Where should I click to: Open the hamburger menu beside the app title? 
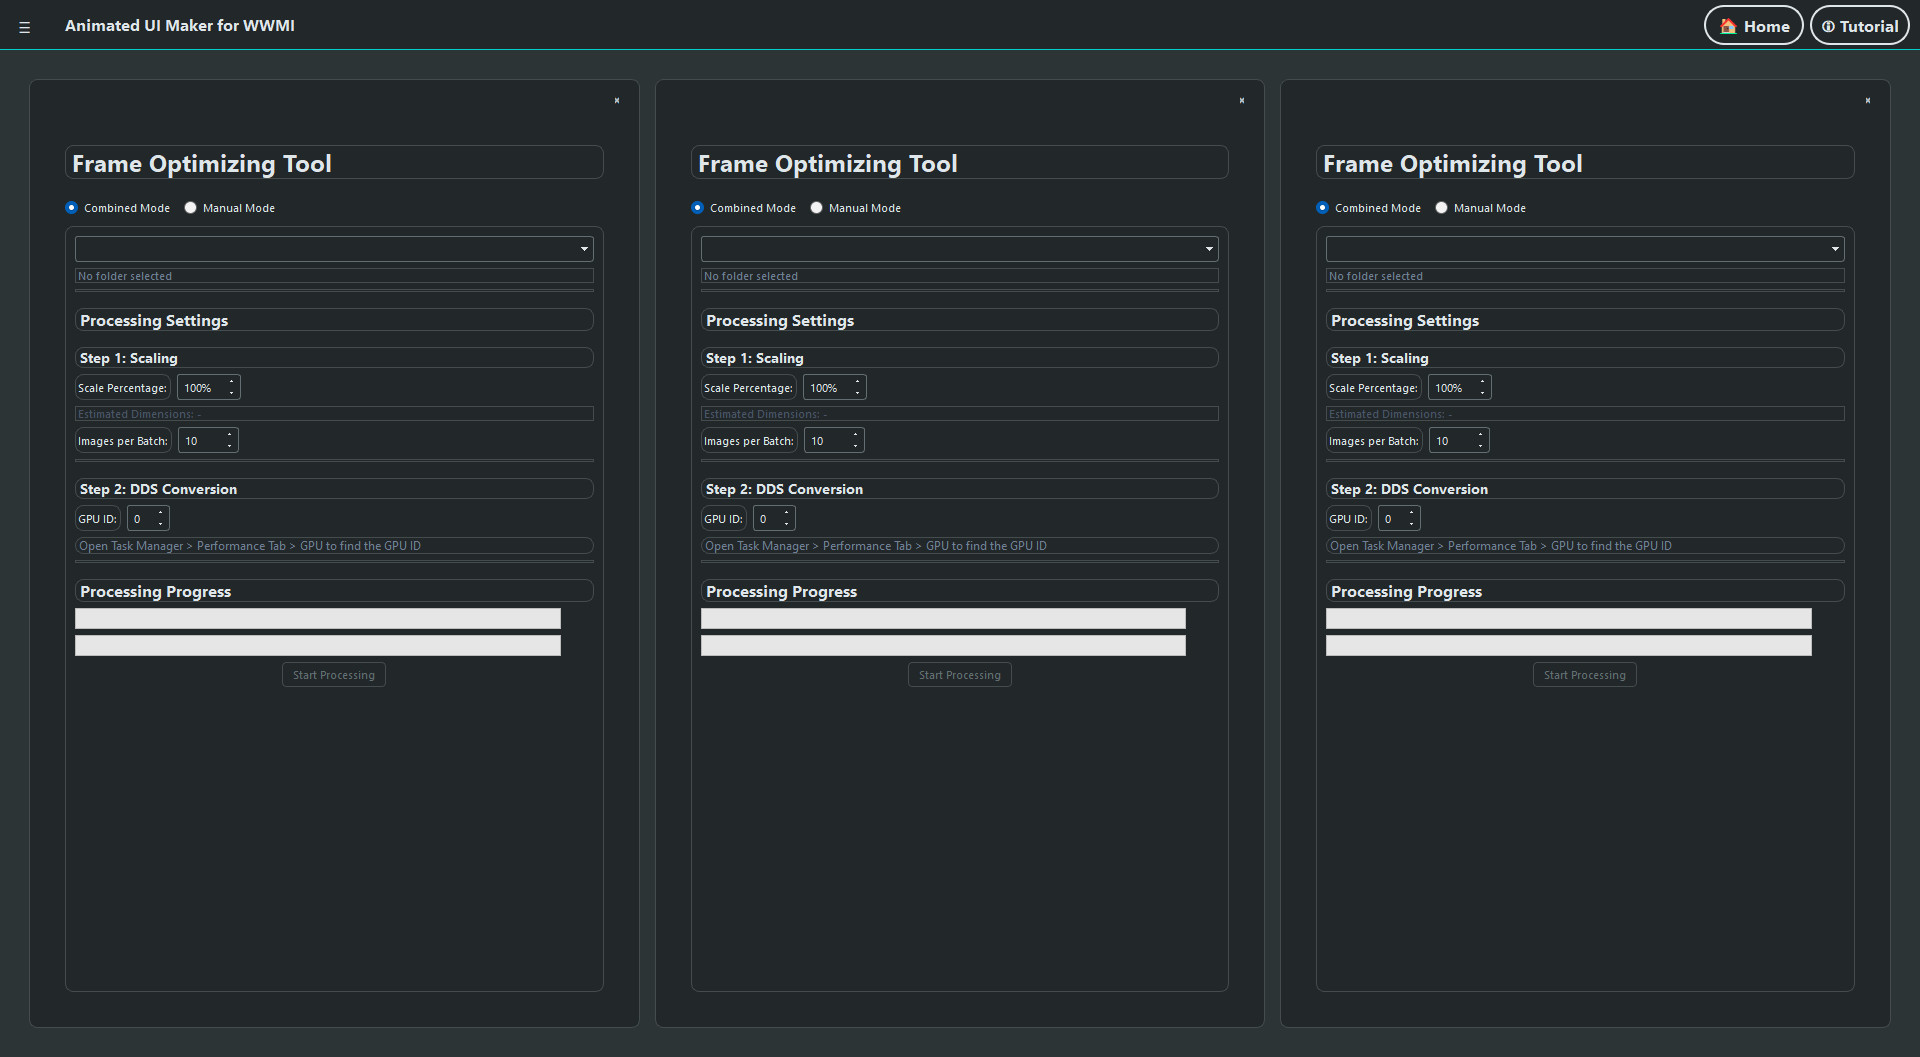25,27
